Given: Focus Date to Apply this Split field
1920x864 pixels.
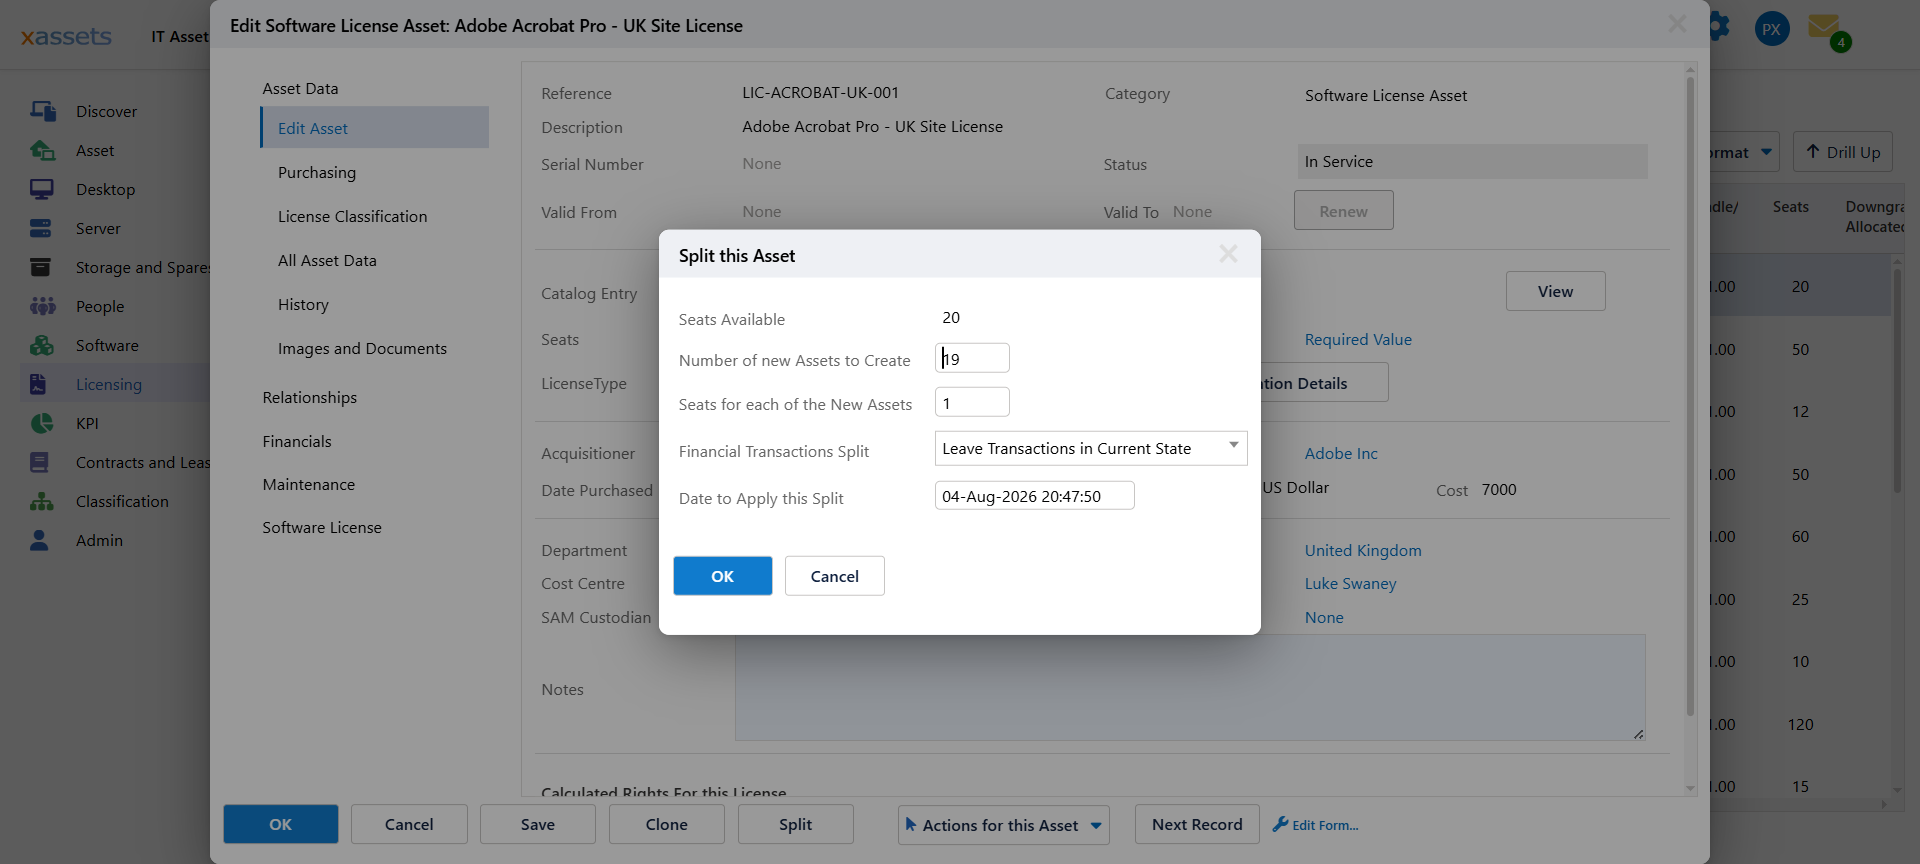Looking at the screenshot, I should pos(1034,496).
